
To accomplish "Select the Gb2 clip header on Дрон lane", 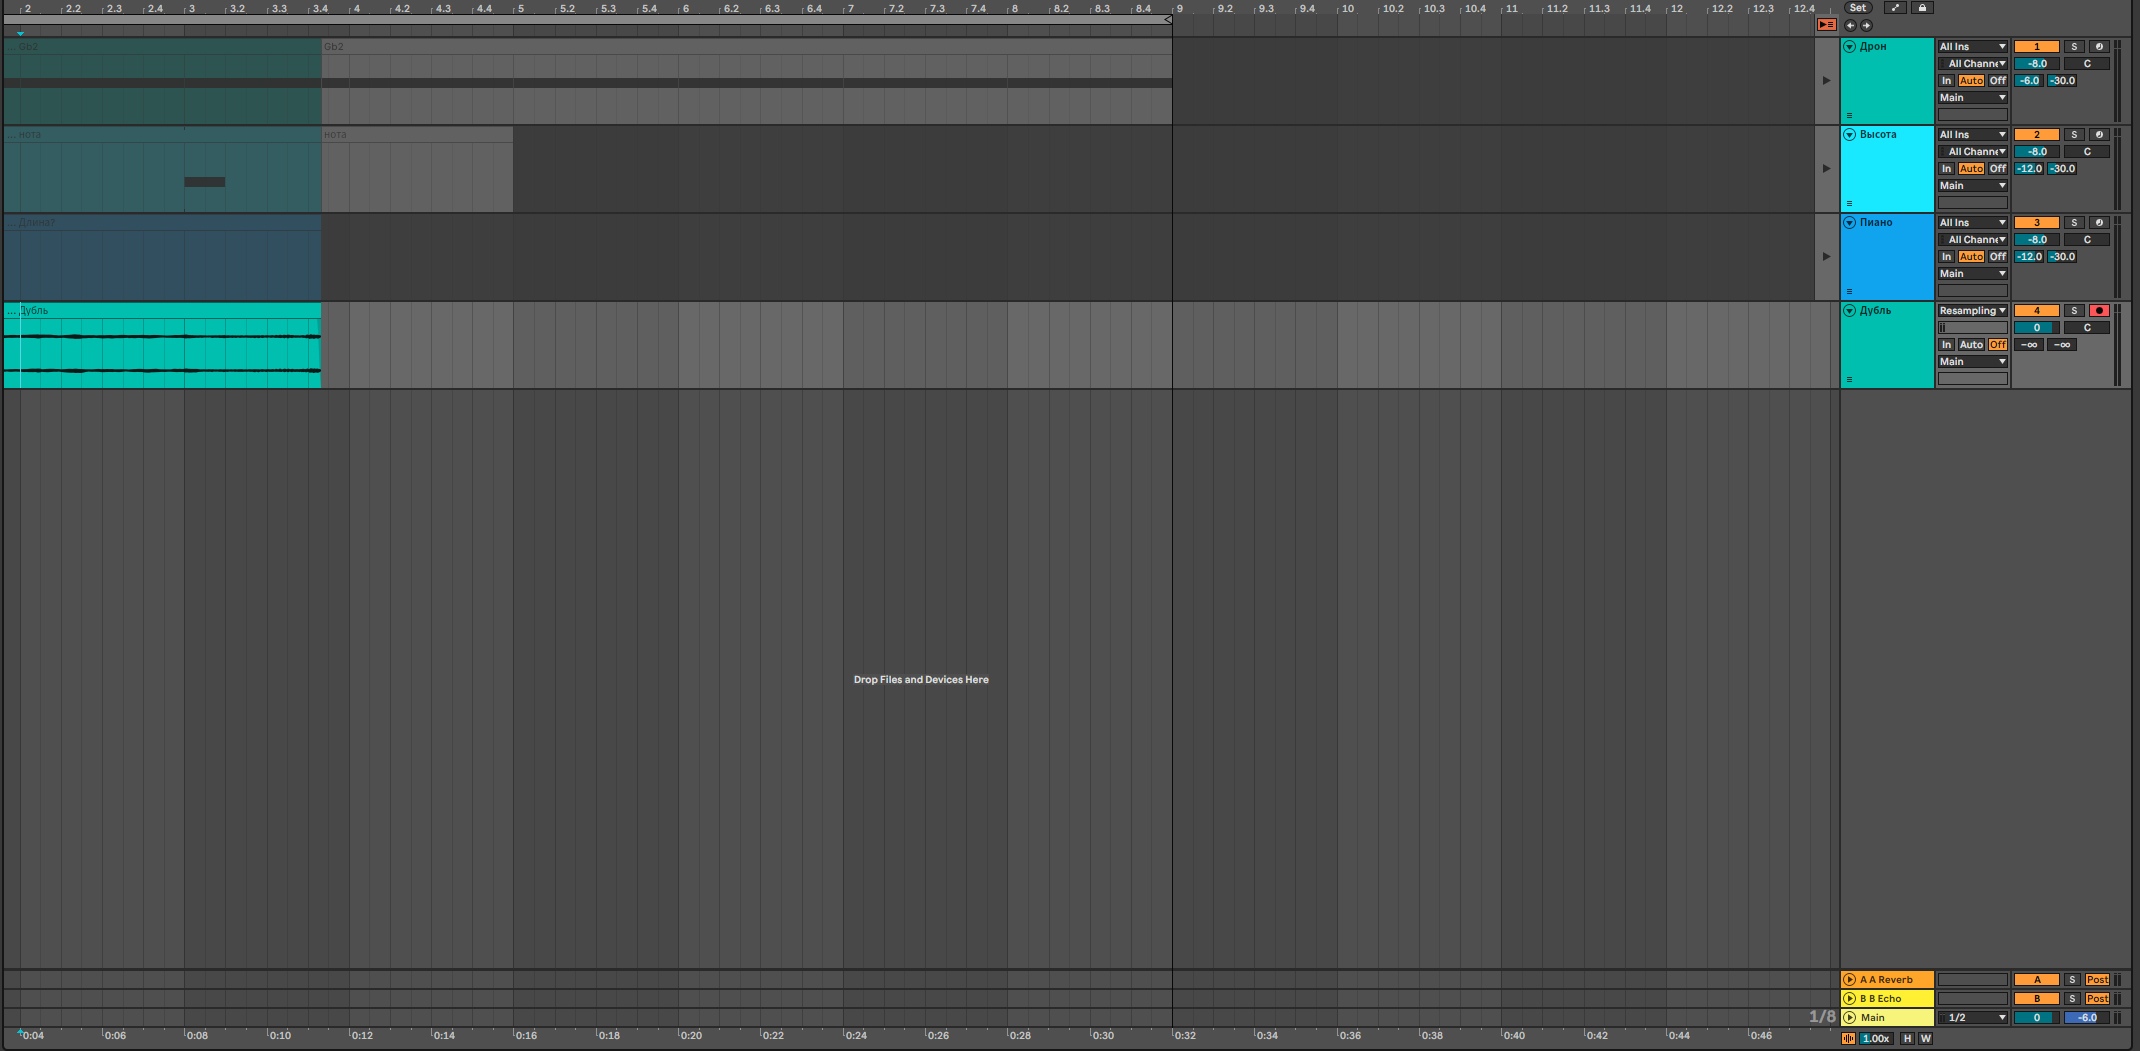I will 746,47.
